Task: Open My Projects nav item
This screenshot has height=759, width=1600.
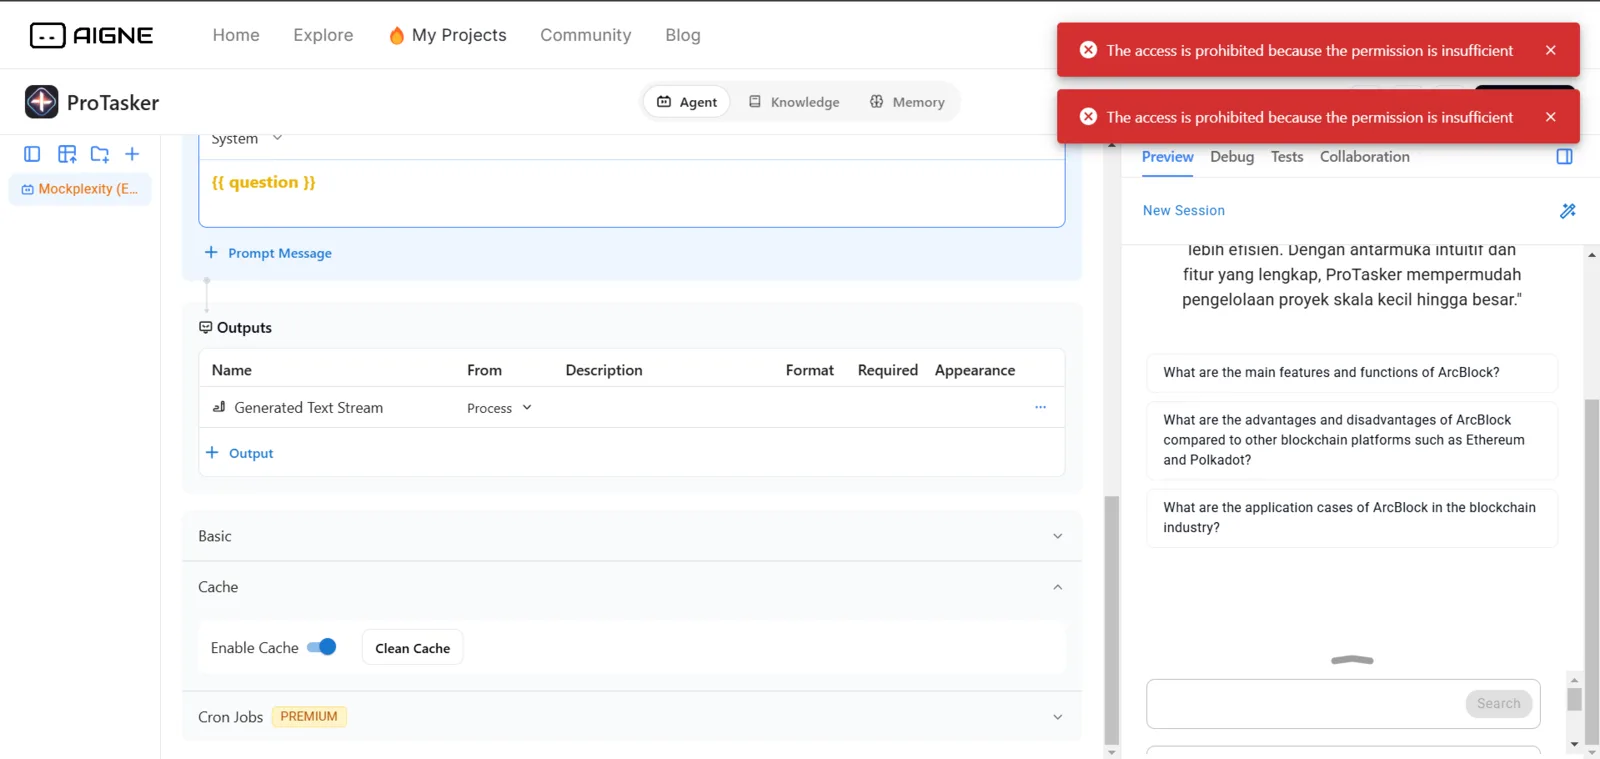Action: point(459,35)
